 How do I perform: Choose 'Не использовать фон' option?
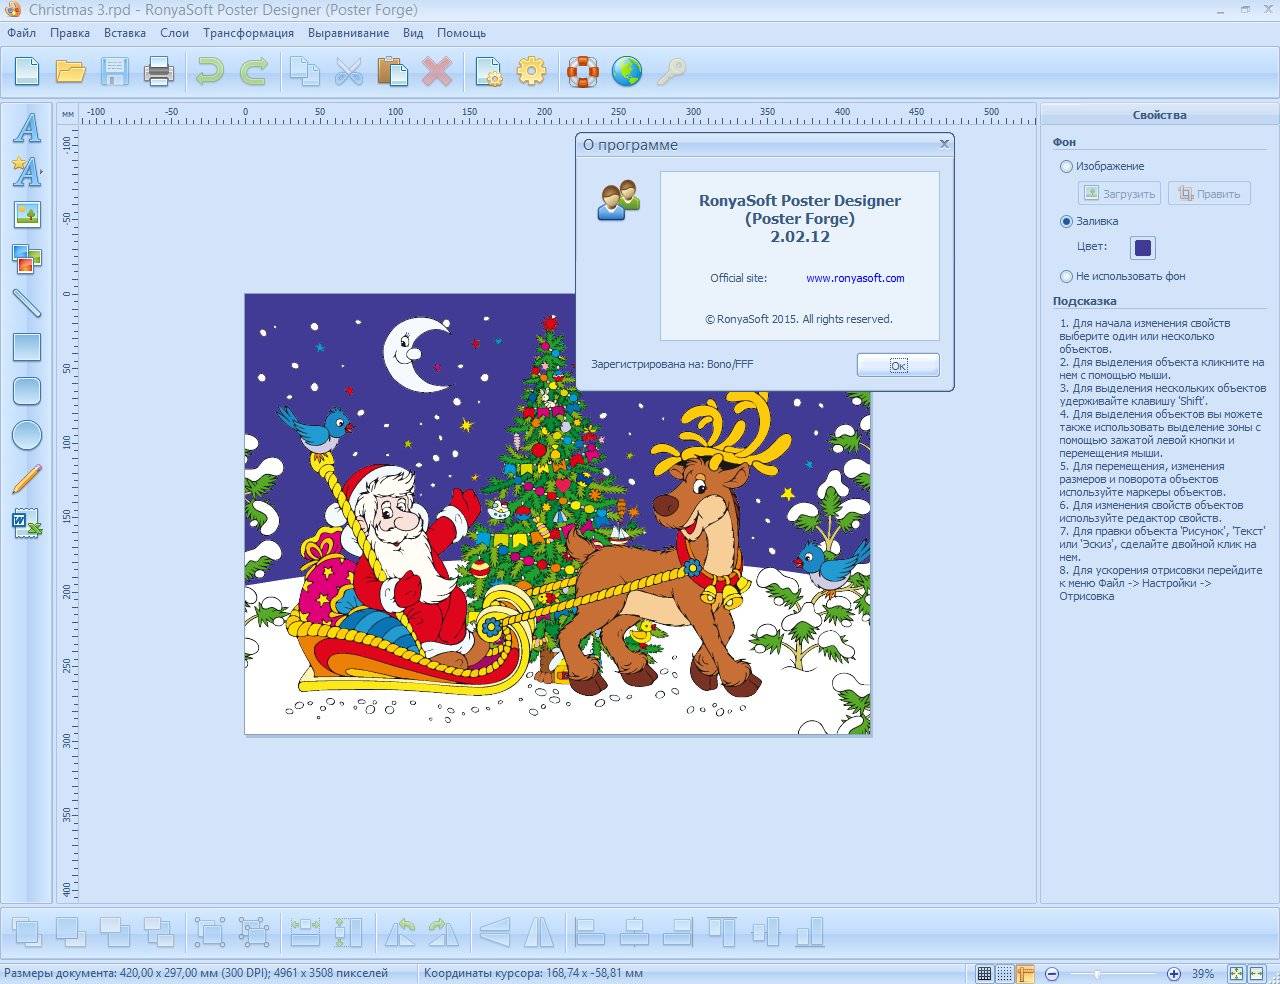pyautogui.click(x=1122, y=276)
